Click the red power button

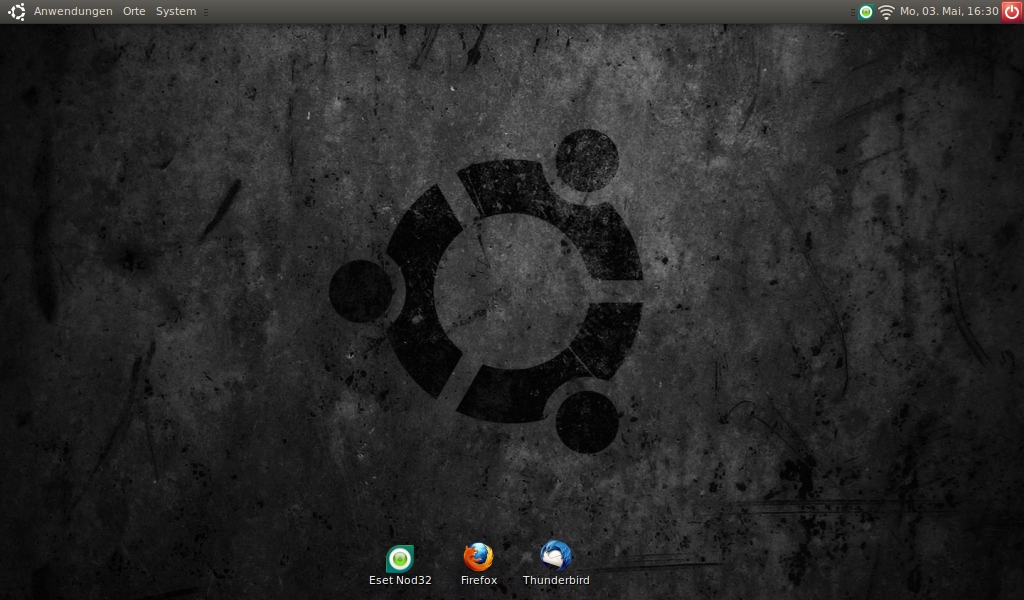pyautogui.click(x=1012, y=12)
